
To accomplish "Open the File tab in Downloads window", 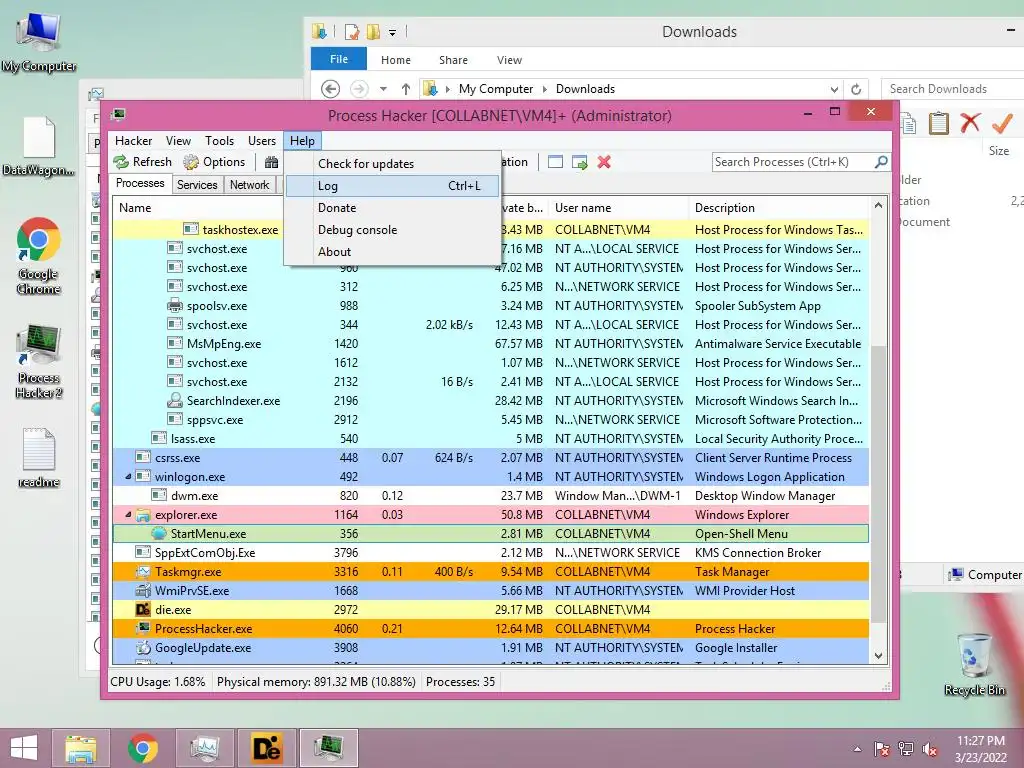I will [339, 59].
